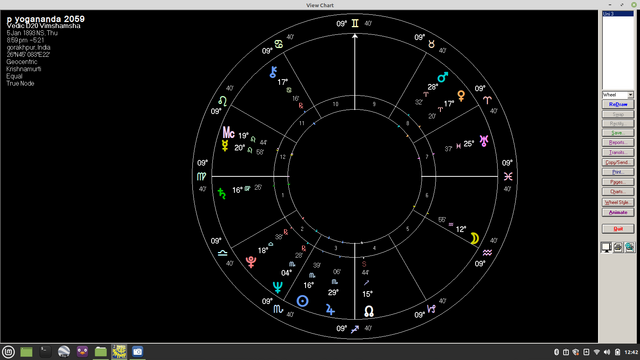The height and width of the screenshot is (360, 640).
Task: Open the file manager folder in taskbar
Action: point(101,351)
